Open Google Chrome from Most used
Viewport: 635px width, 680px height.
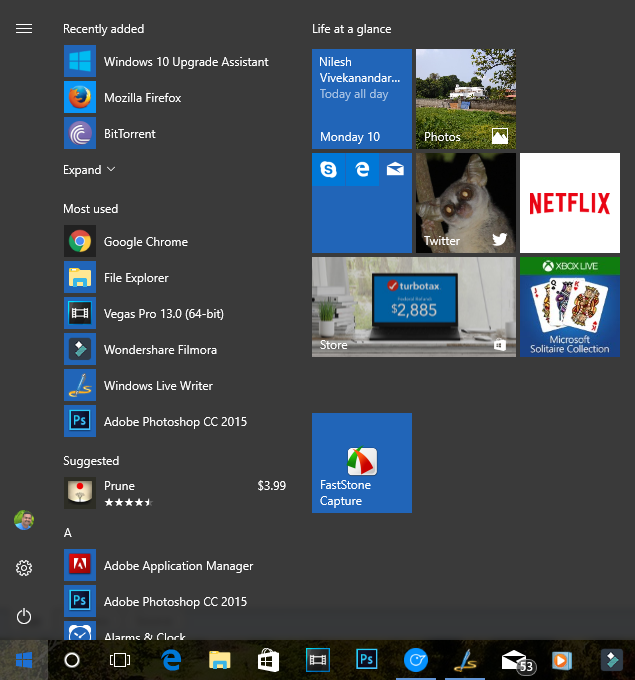176,242
